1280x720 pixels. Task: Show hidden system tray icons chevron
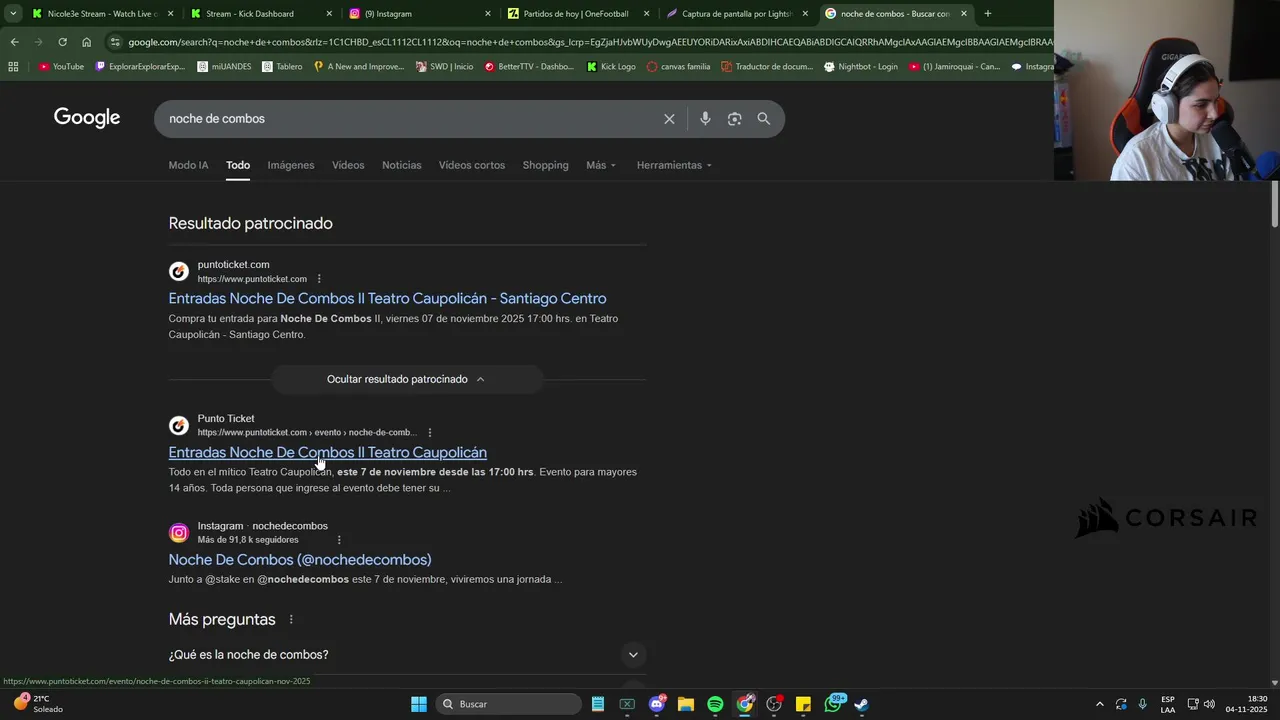[x=1100, y=704]
